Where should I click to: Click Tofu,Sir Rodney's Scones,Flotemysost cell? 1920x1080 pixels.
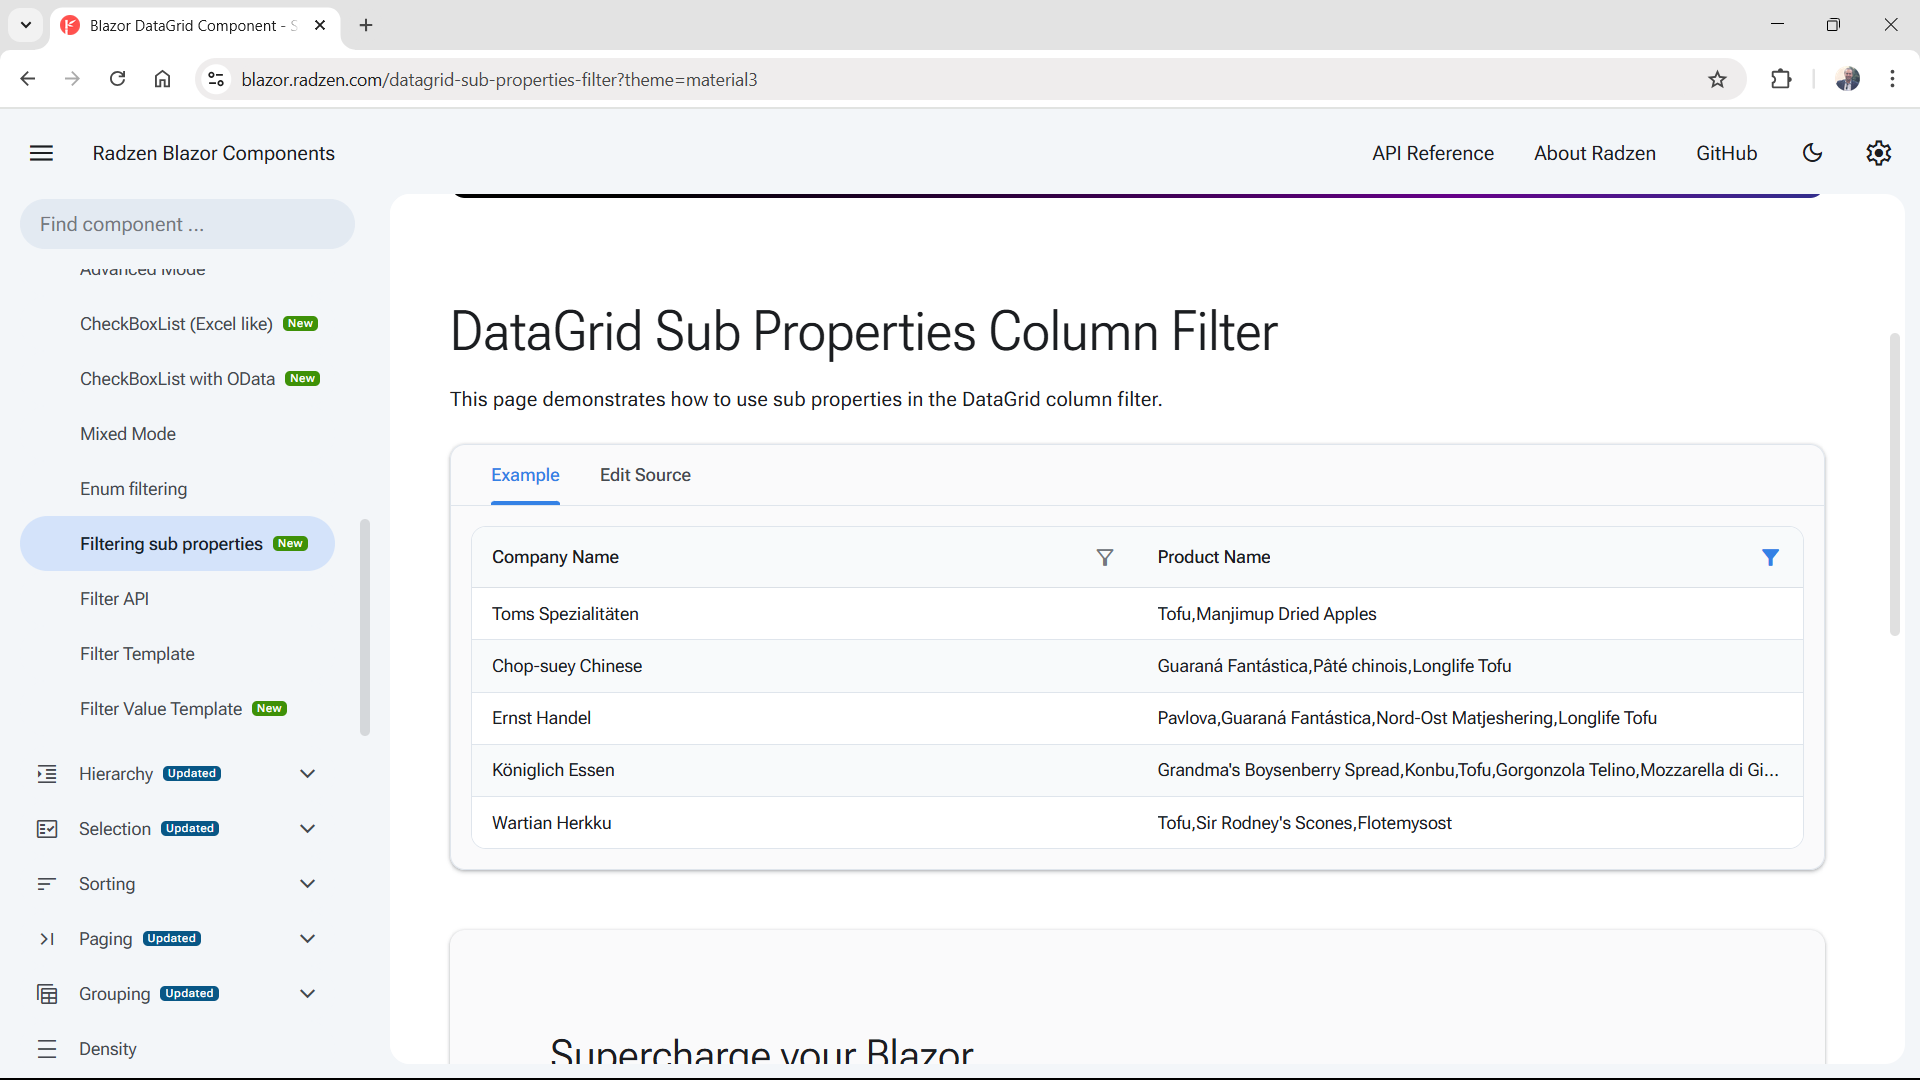coord(1470,823)
